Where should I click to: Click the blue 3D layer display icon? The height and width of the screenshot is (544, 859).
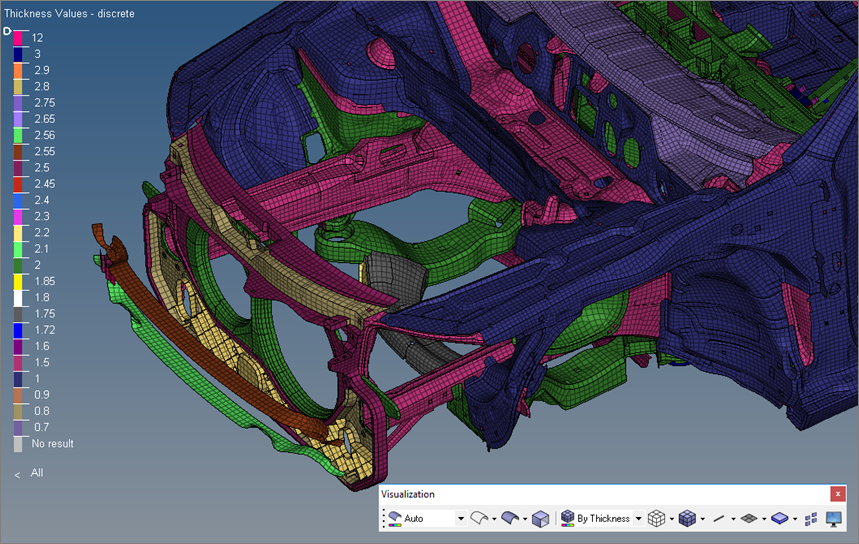(x=780, y=518)
